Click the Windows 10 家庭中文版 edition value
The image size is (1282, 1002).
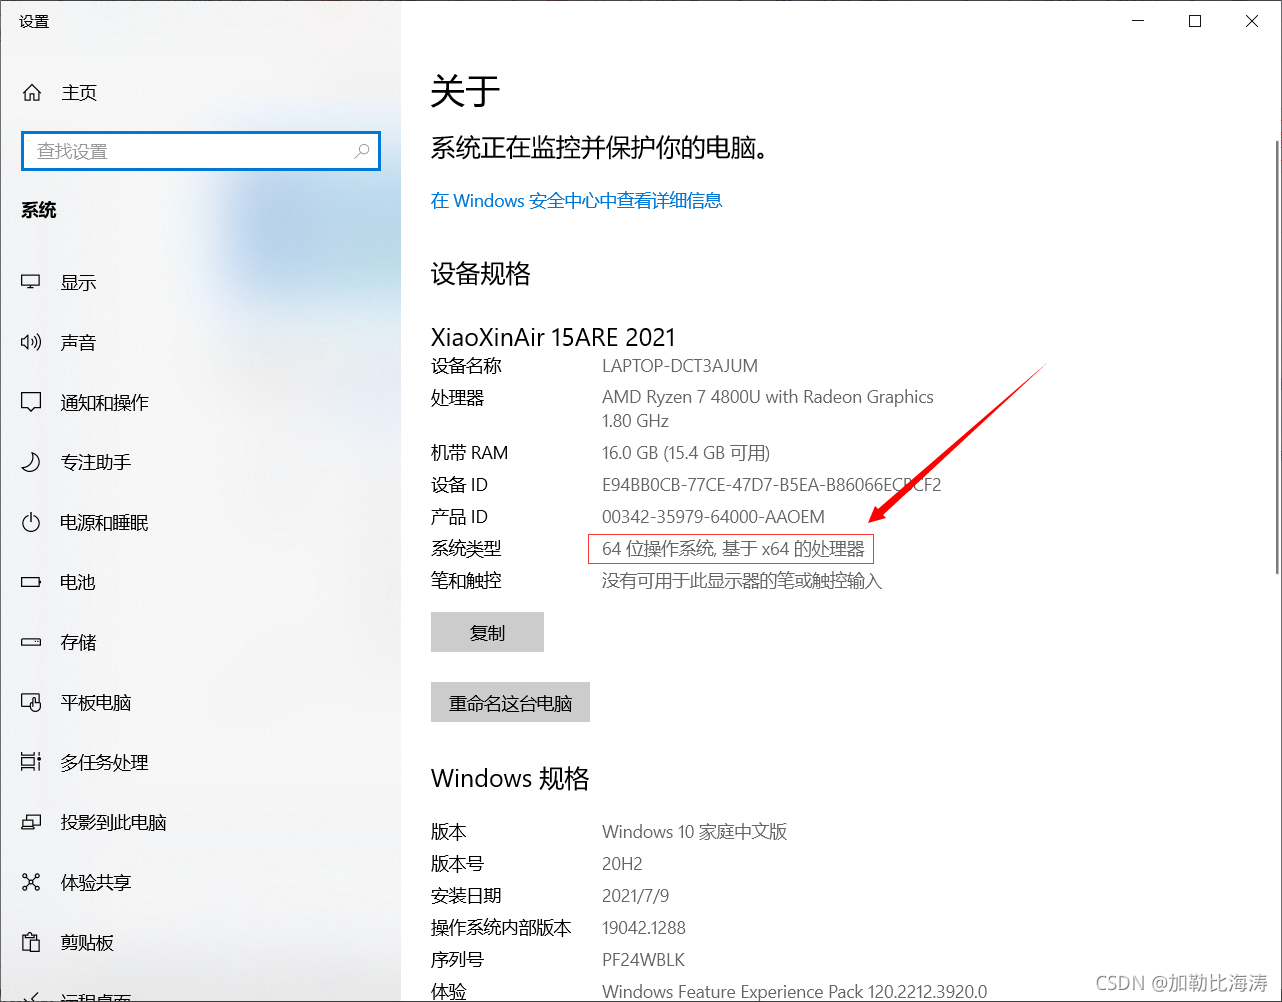click(x=695, y=832)
